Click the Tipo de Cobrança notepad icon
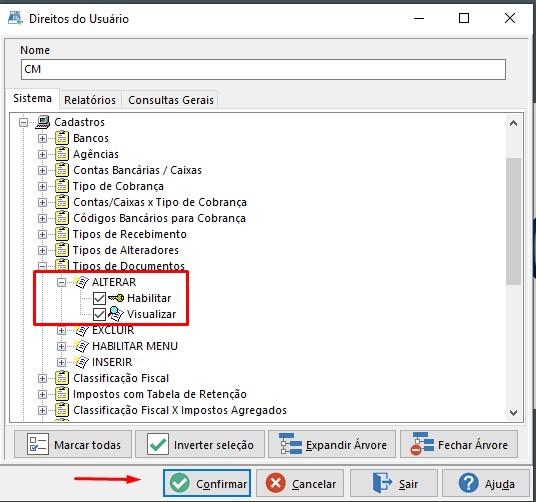This screenshot has width=536, height=502. 62,186
